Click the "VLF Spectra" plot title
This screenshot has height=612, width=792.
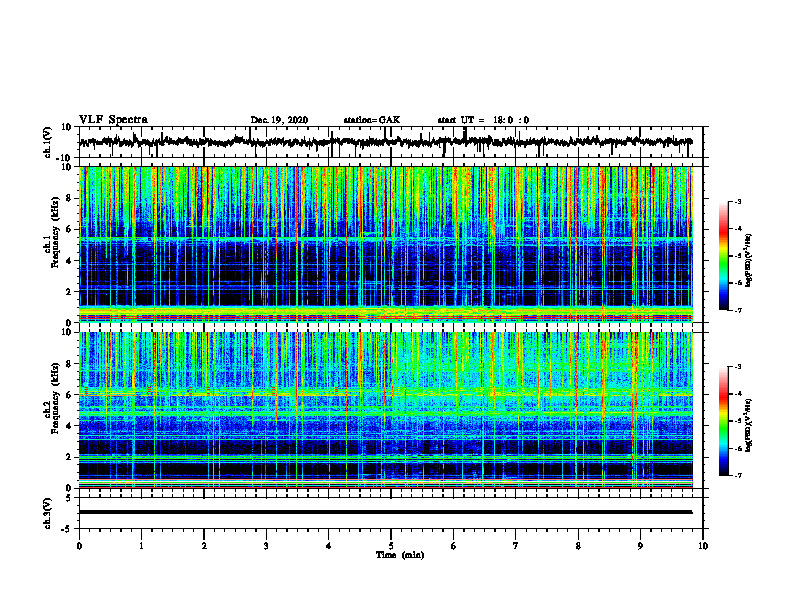click(x=113, y=120)
